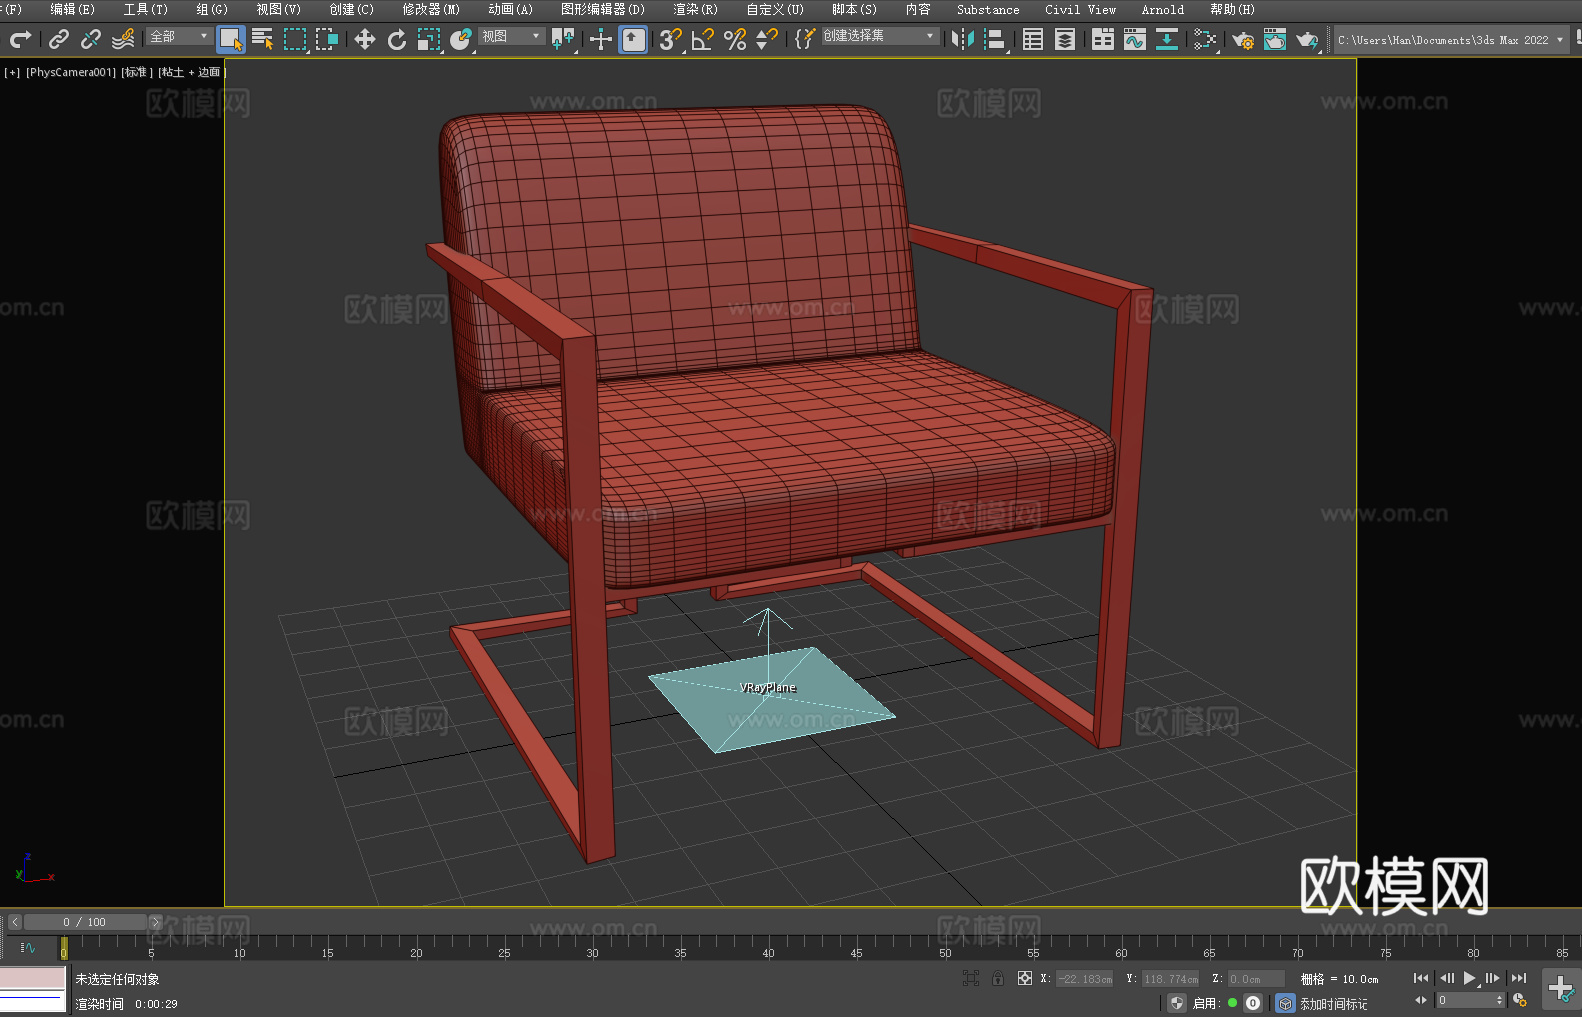Select the Scale tool
The height and width of the screenshot is (1017, 1582).
coord(429,39)
